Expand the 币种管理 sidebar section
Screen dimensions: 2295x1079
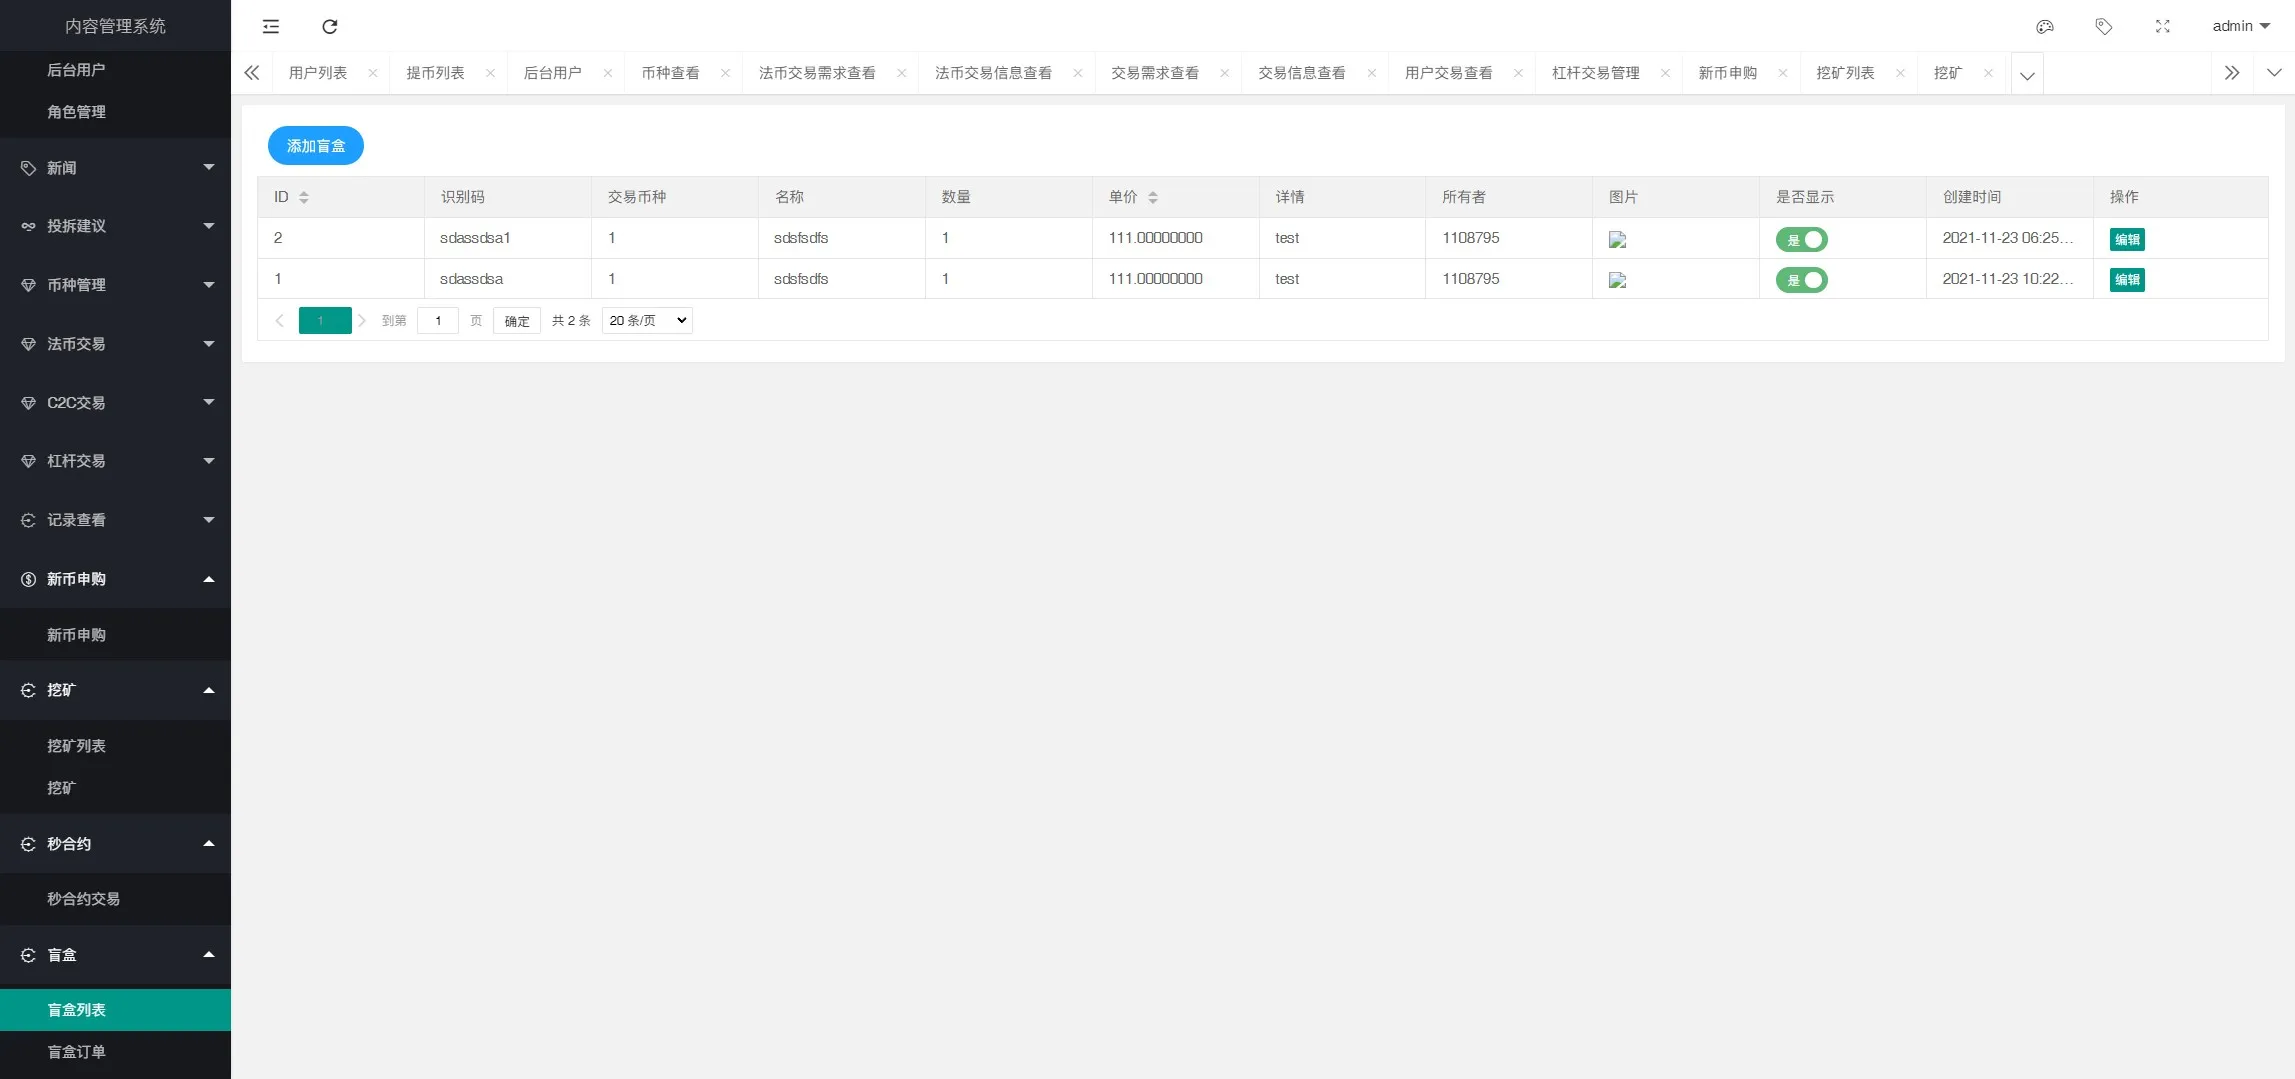[x=115, y=285]
